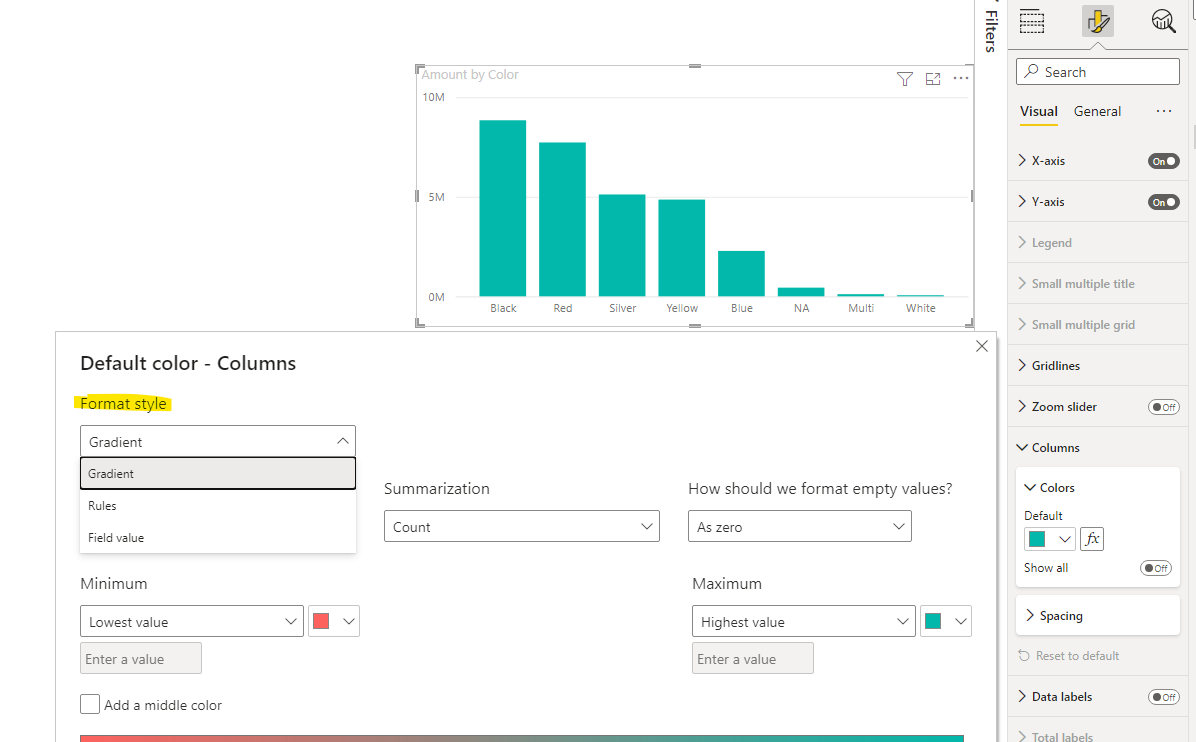Click the Red column bar
This screenshot has width=1196, height=742.
tap(562, 220)
